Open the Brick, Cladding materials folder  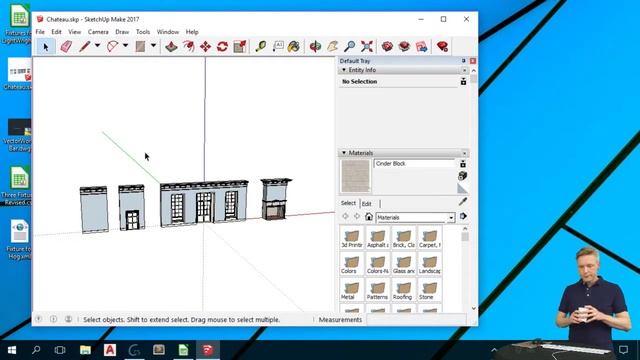coord(404,239)
